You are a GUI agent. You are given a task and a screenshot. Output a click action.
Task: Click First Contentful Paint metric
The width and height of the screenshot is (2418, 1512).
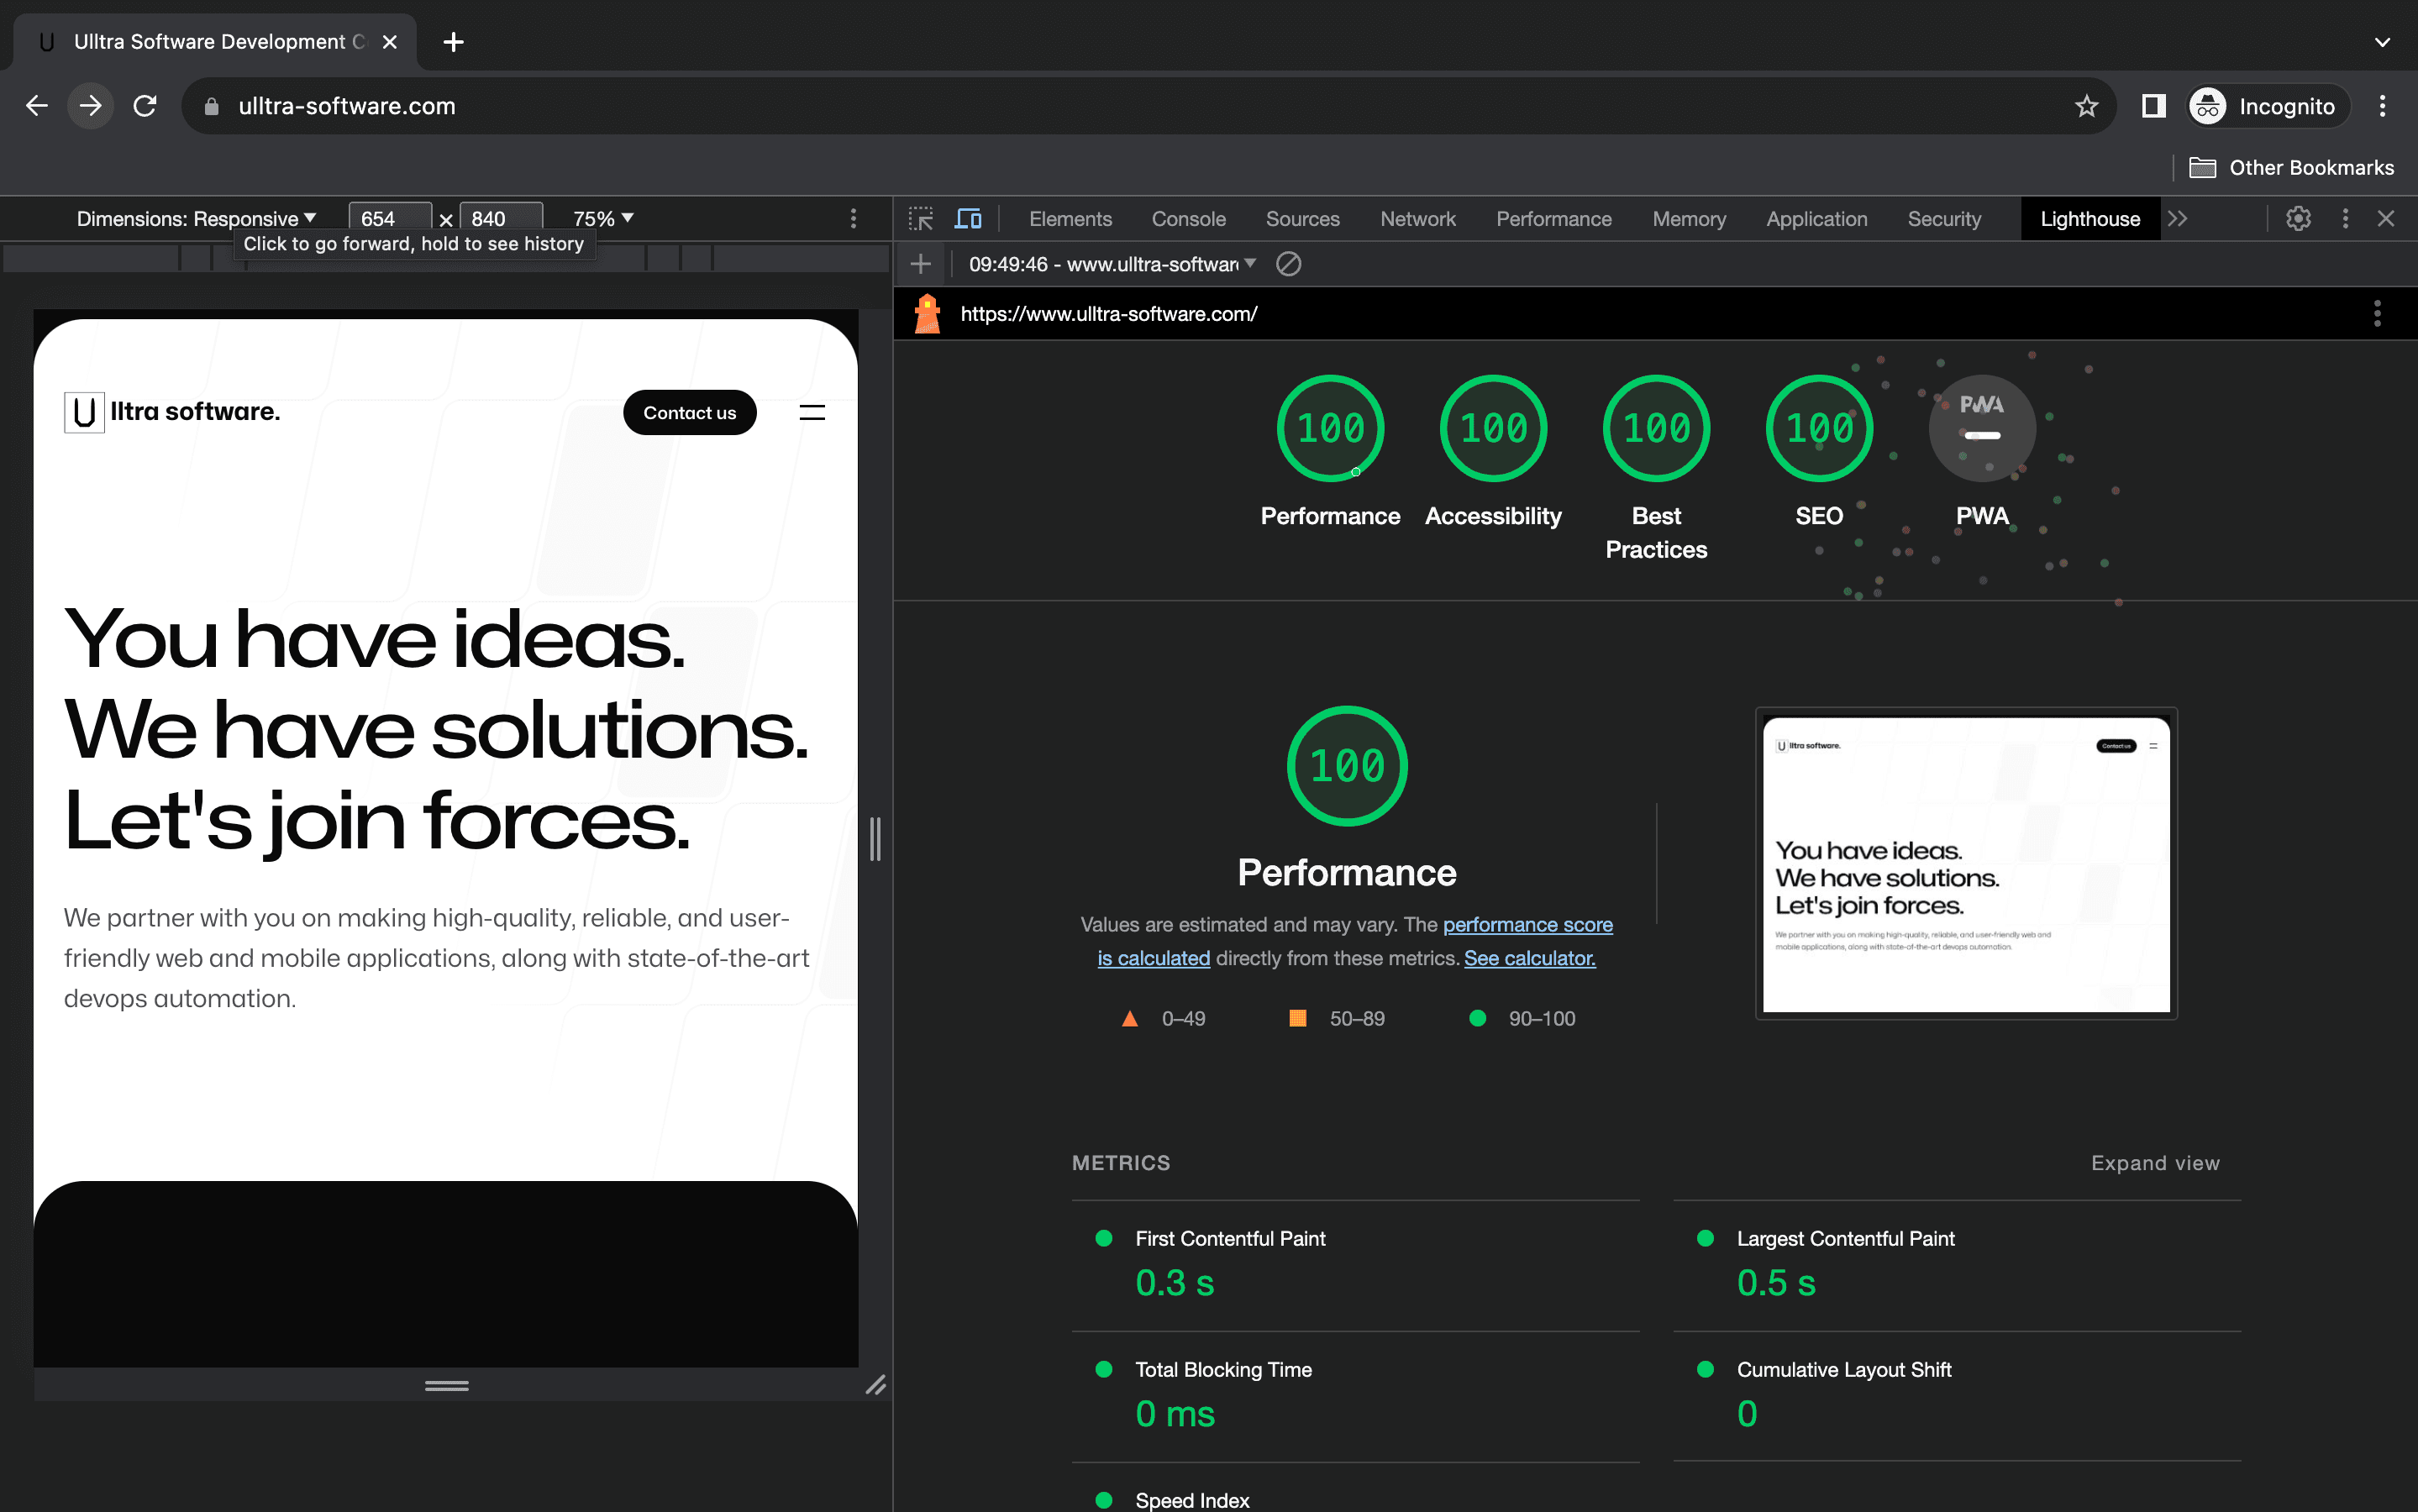coord(1355,1266)
